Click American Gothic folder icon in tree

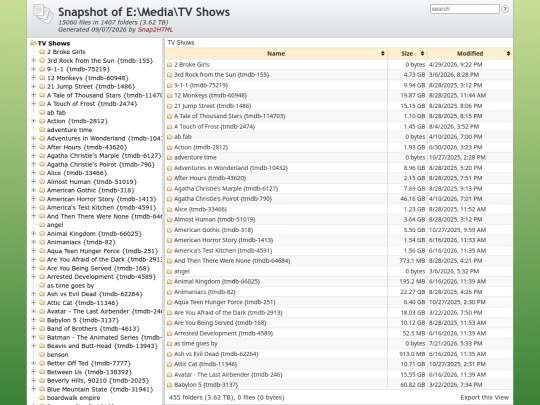point(42,190)
